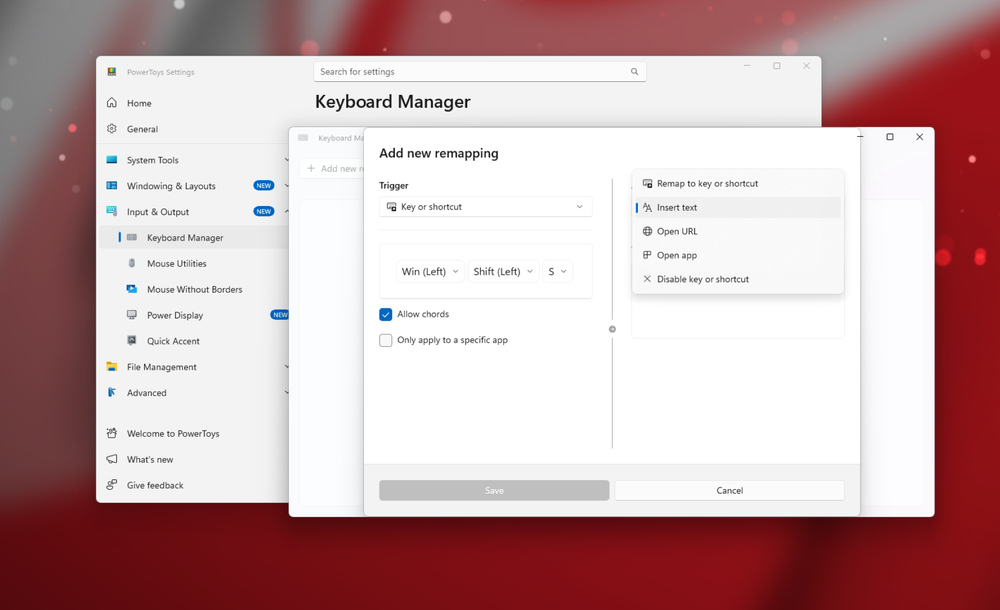The height and width of the screenshot is (610, 1000).
Task: Click the Quick Accent icon
Action: (132, 341)
